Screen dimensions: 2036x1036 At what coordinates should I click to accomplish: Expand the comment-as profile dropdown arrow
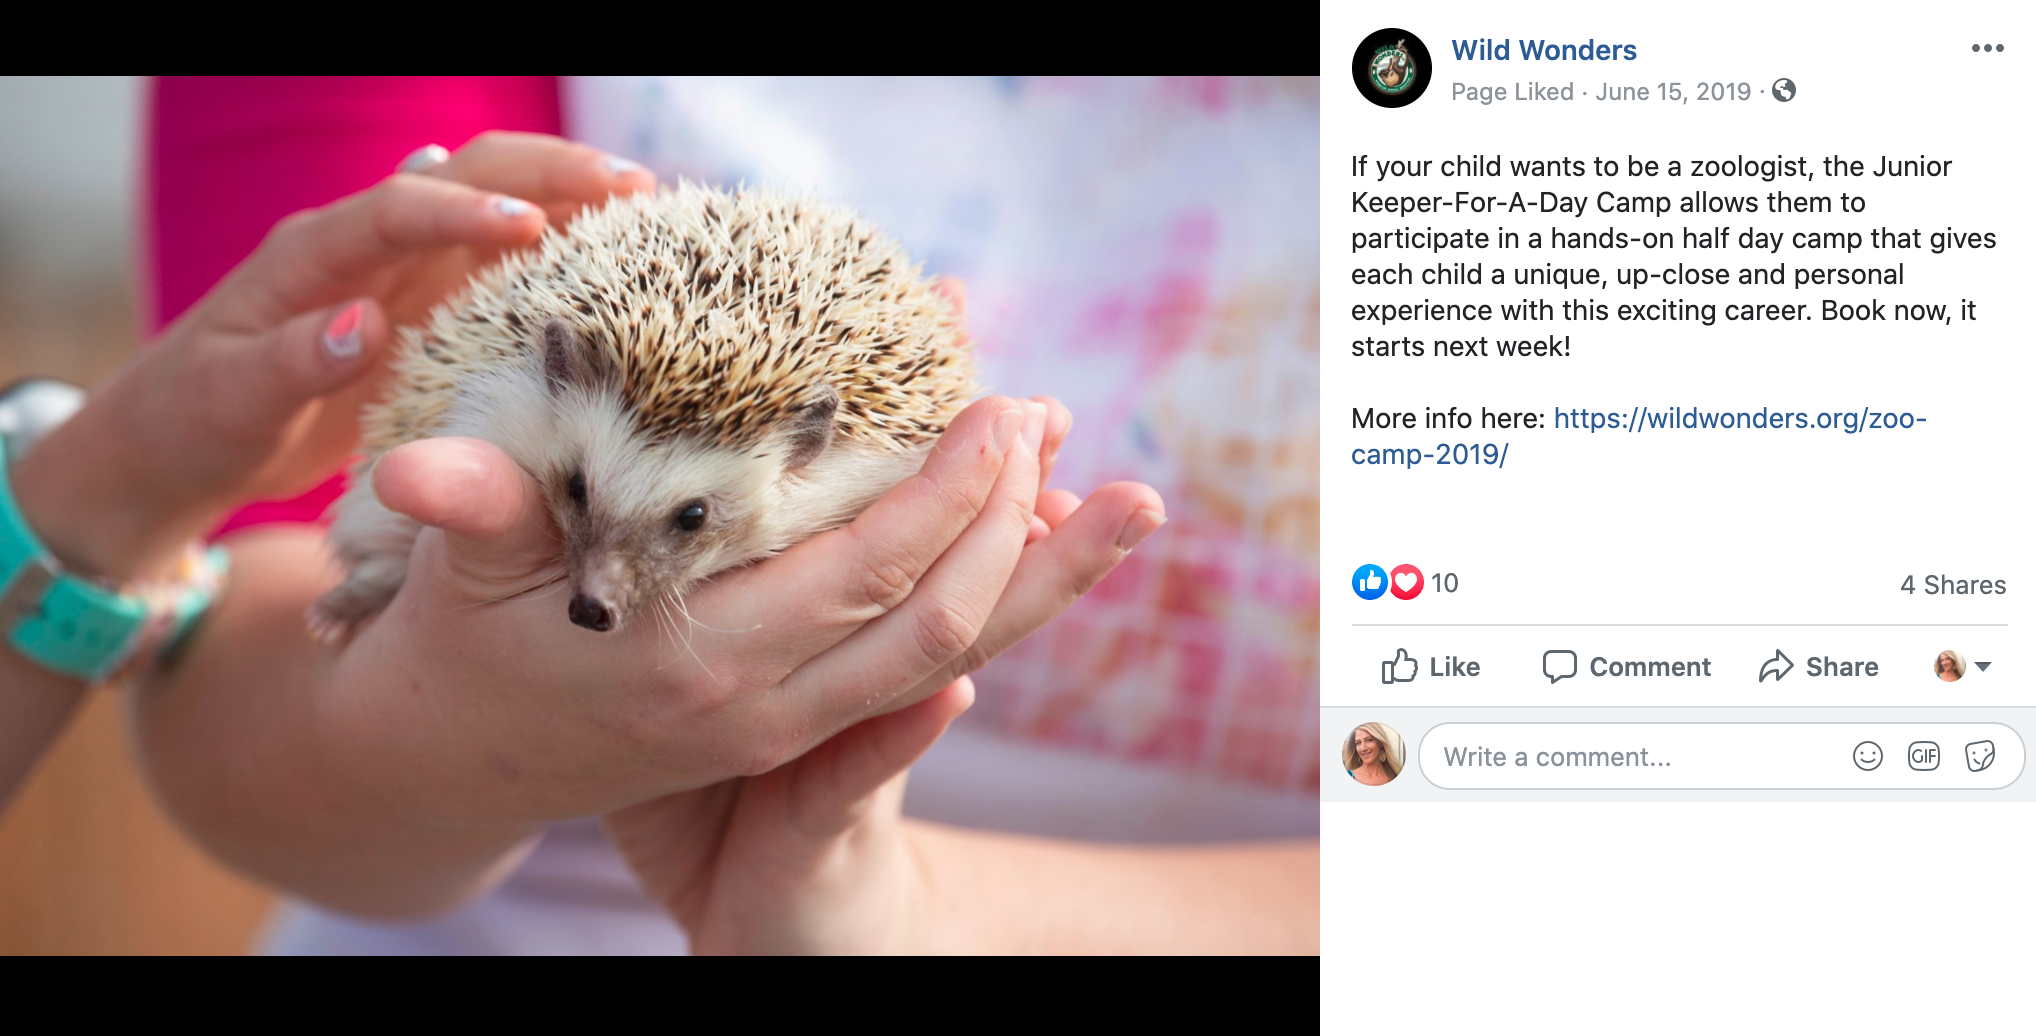[x=1983, y=666]
